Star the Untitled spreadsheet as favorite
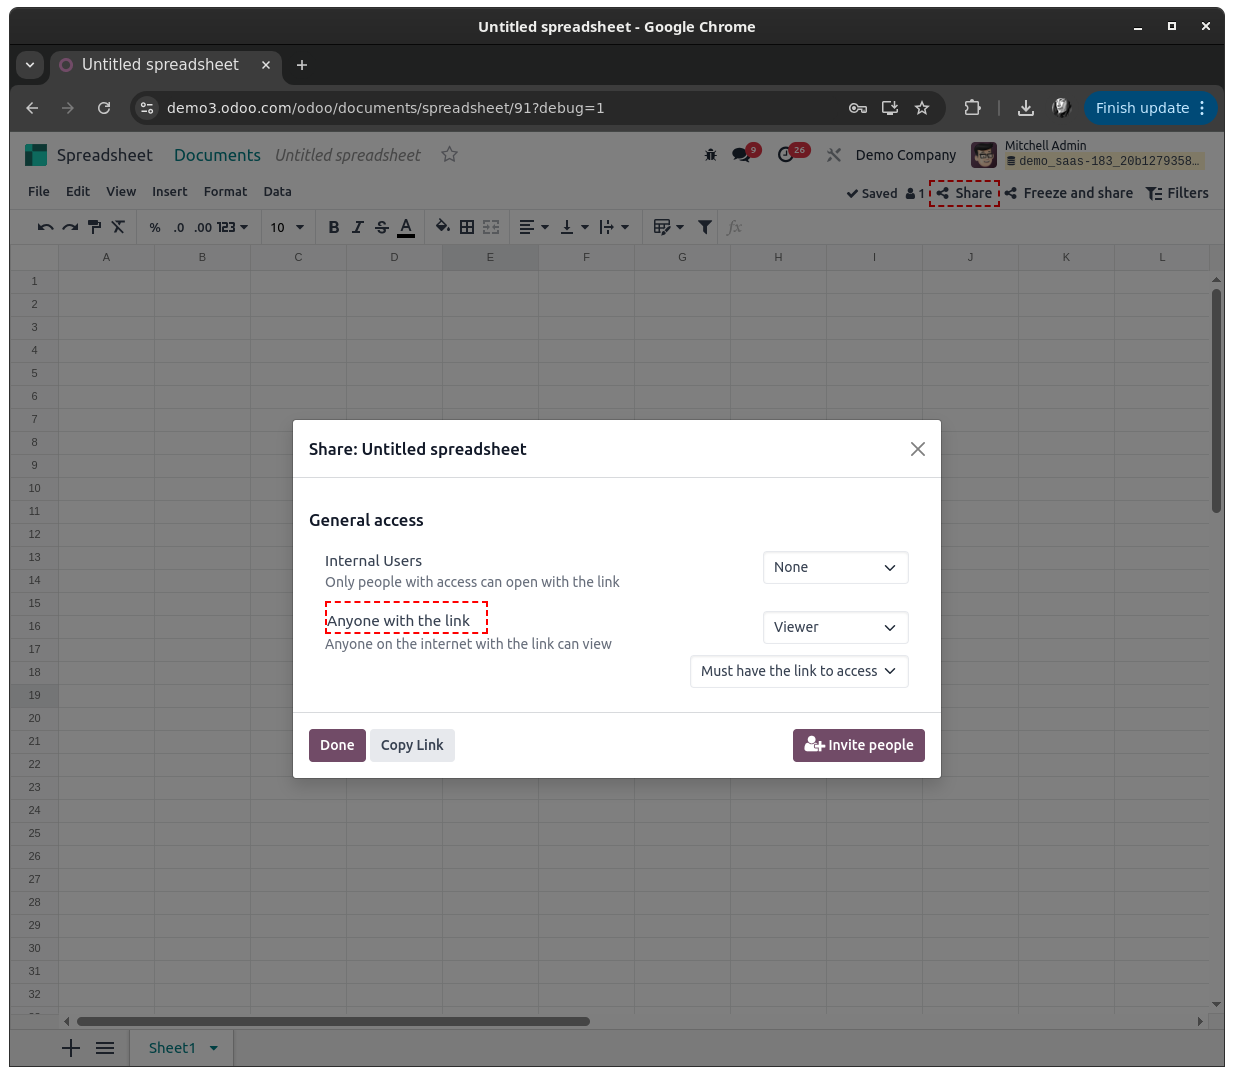 pyautogui.click(x=450, y=155)
